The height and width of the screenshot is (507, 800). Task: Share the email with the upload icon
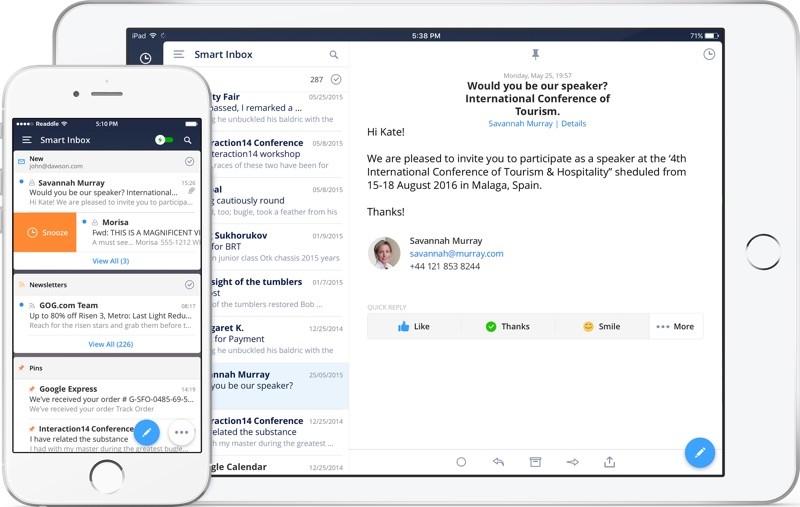610,462
